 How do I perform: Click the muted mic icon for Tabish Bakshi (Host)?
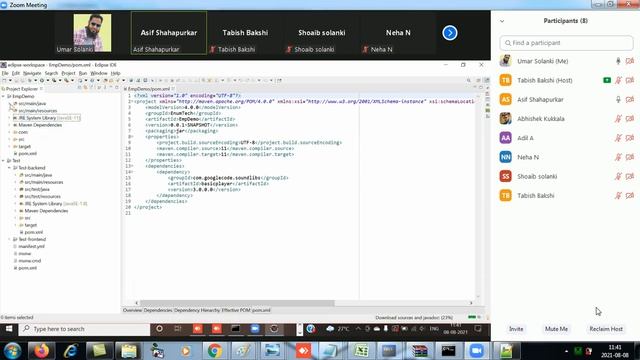tap(618, 80)
